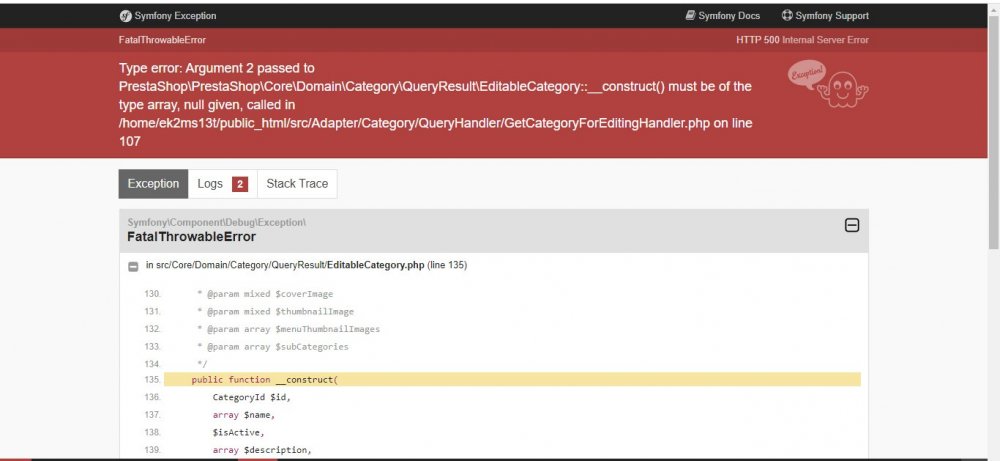Click the Logs count badge showing 2
This screenshot has width=1000, height=461.
pyautogui.click(x=240, y=184)
